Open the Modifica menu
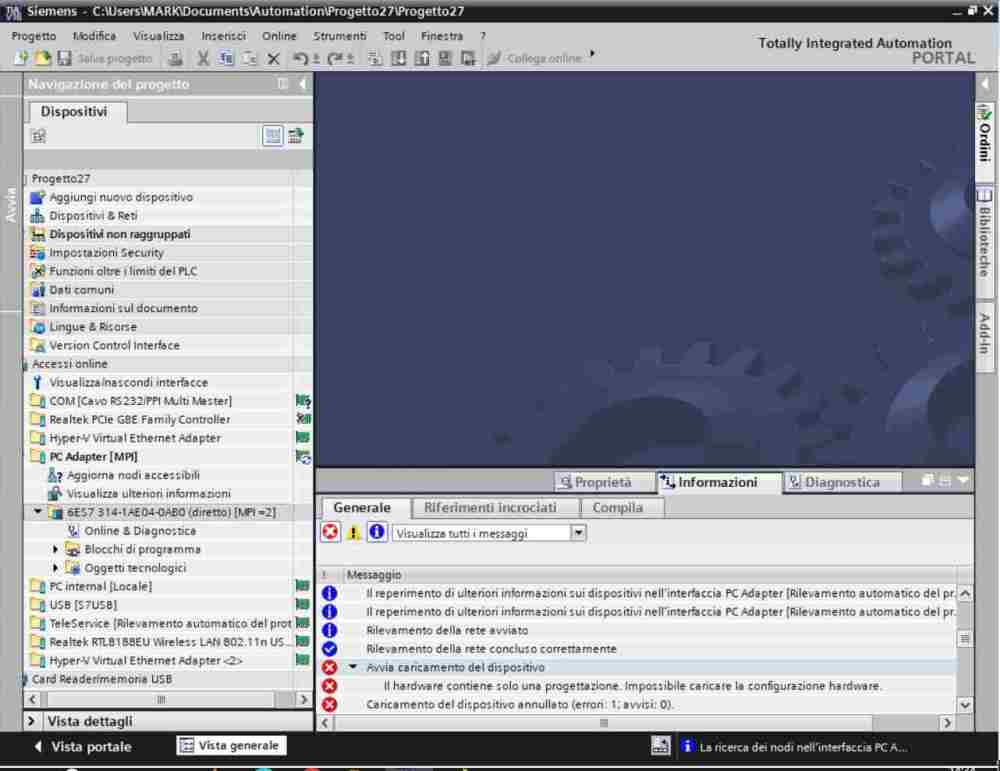Image resolution: width=1000 pixels, height=771 pixels. [x=94, y=36]
